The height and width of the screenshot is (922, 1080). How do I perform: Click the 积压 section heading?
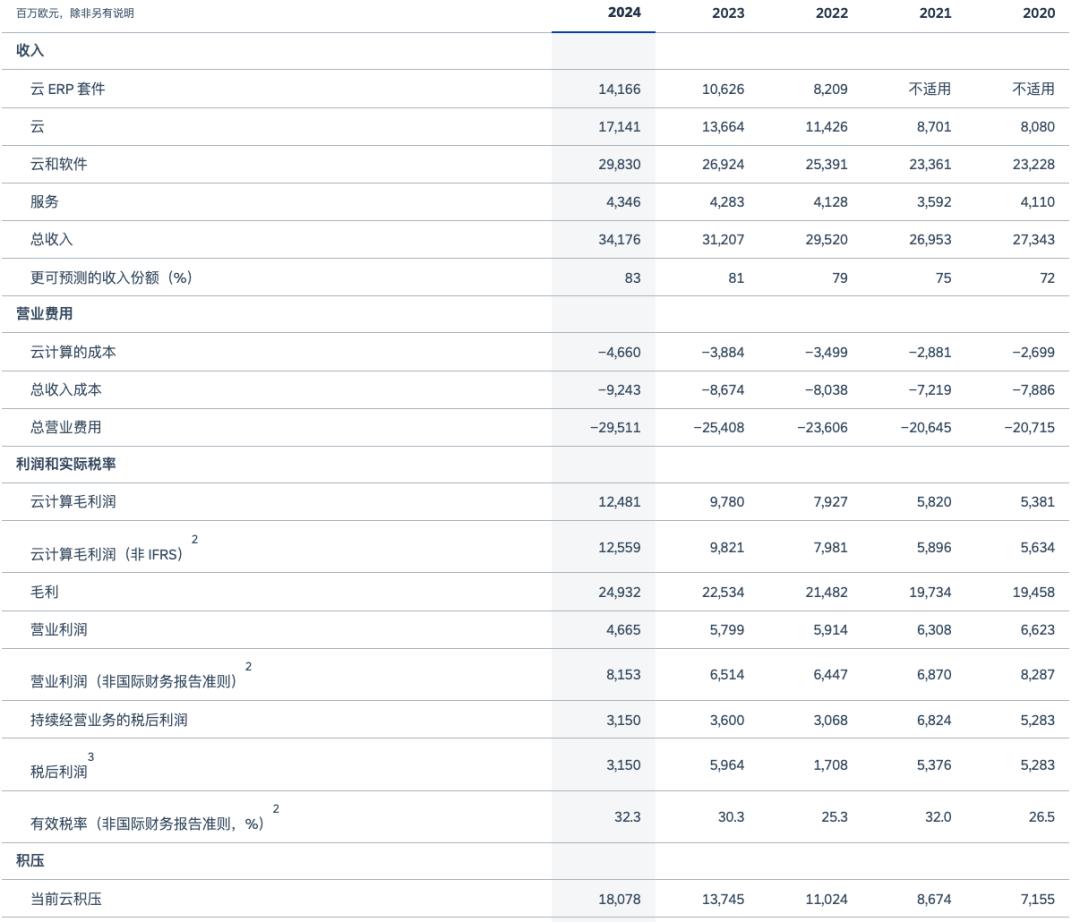30,861
